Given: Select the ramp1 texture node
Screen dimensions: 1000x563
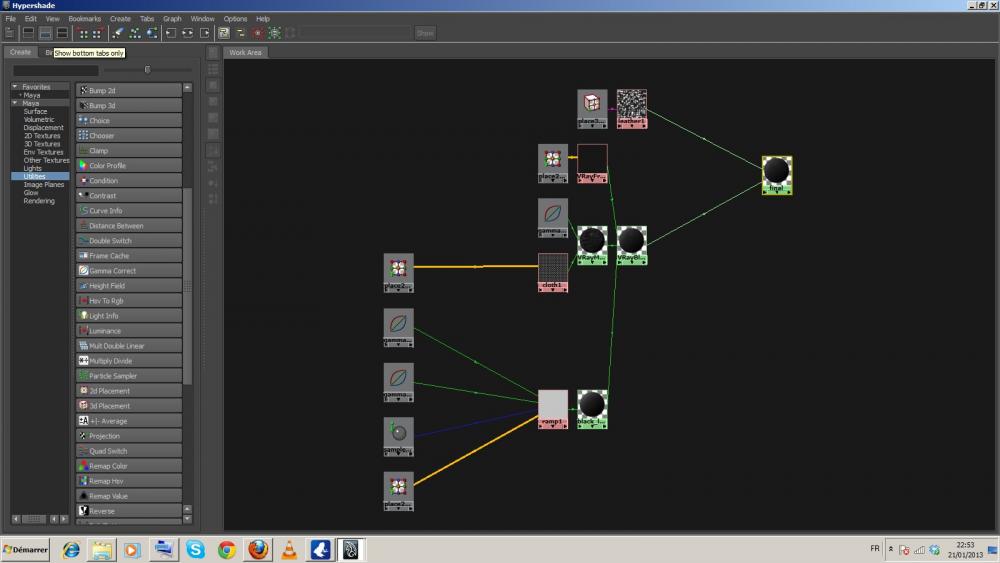Looking at the screenshot, I should pos(553,409).
